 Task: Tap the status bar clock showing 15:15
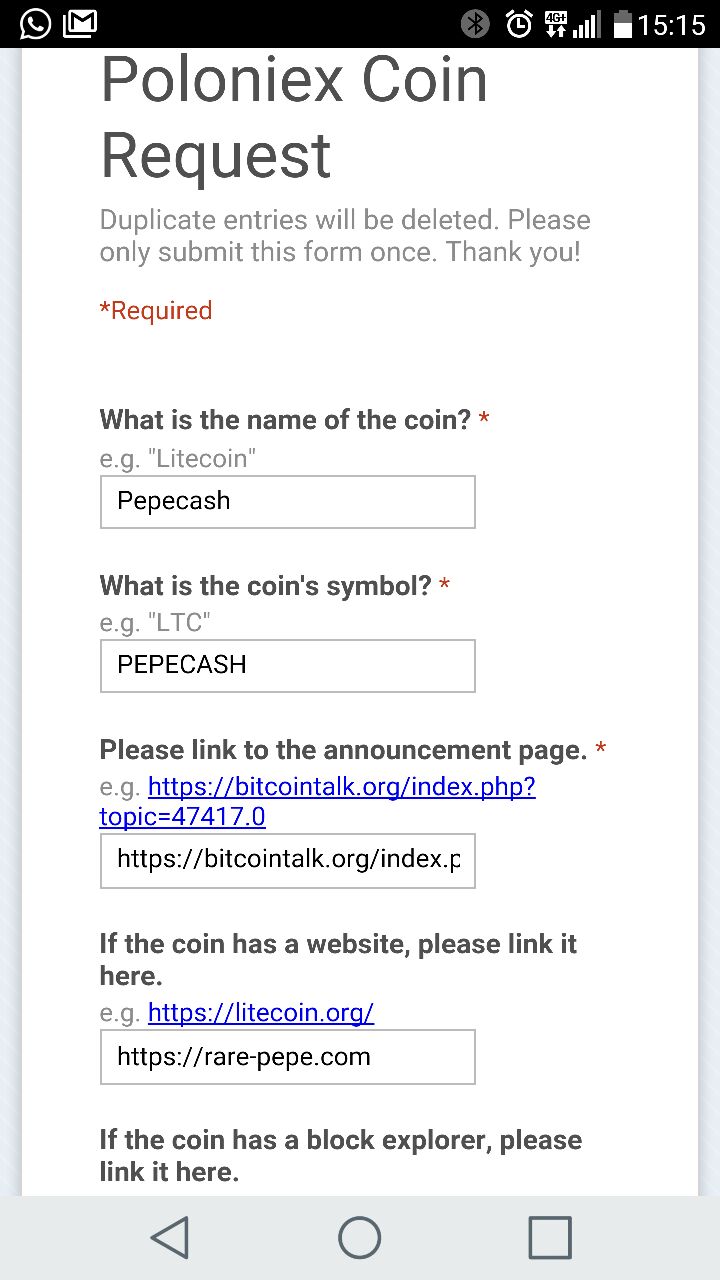[x=672, y=25]
